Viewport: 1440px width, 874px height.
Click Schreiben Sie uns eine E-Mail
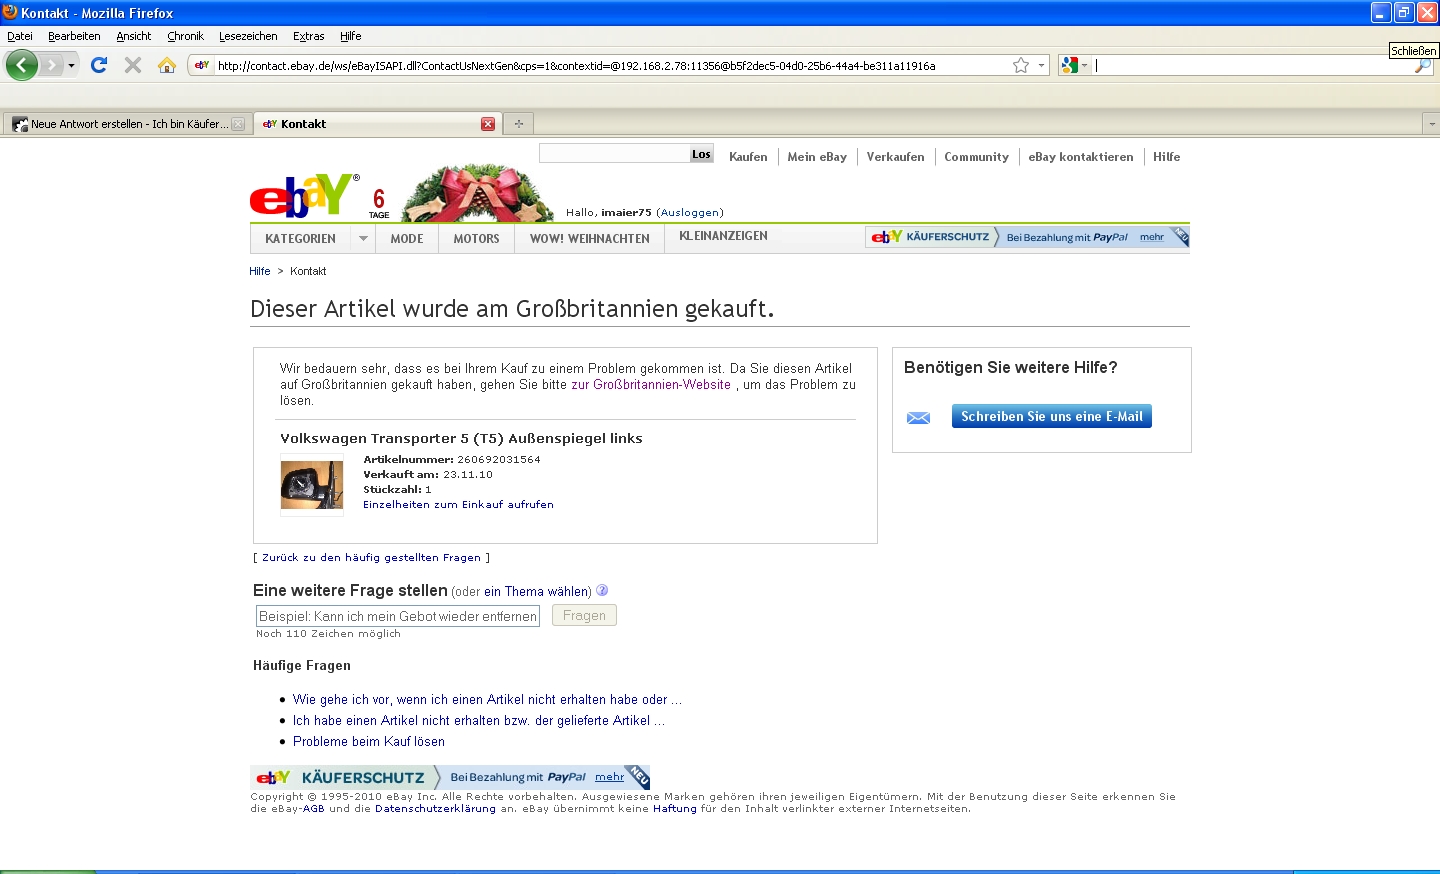click(x=1052, y=416)
